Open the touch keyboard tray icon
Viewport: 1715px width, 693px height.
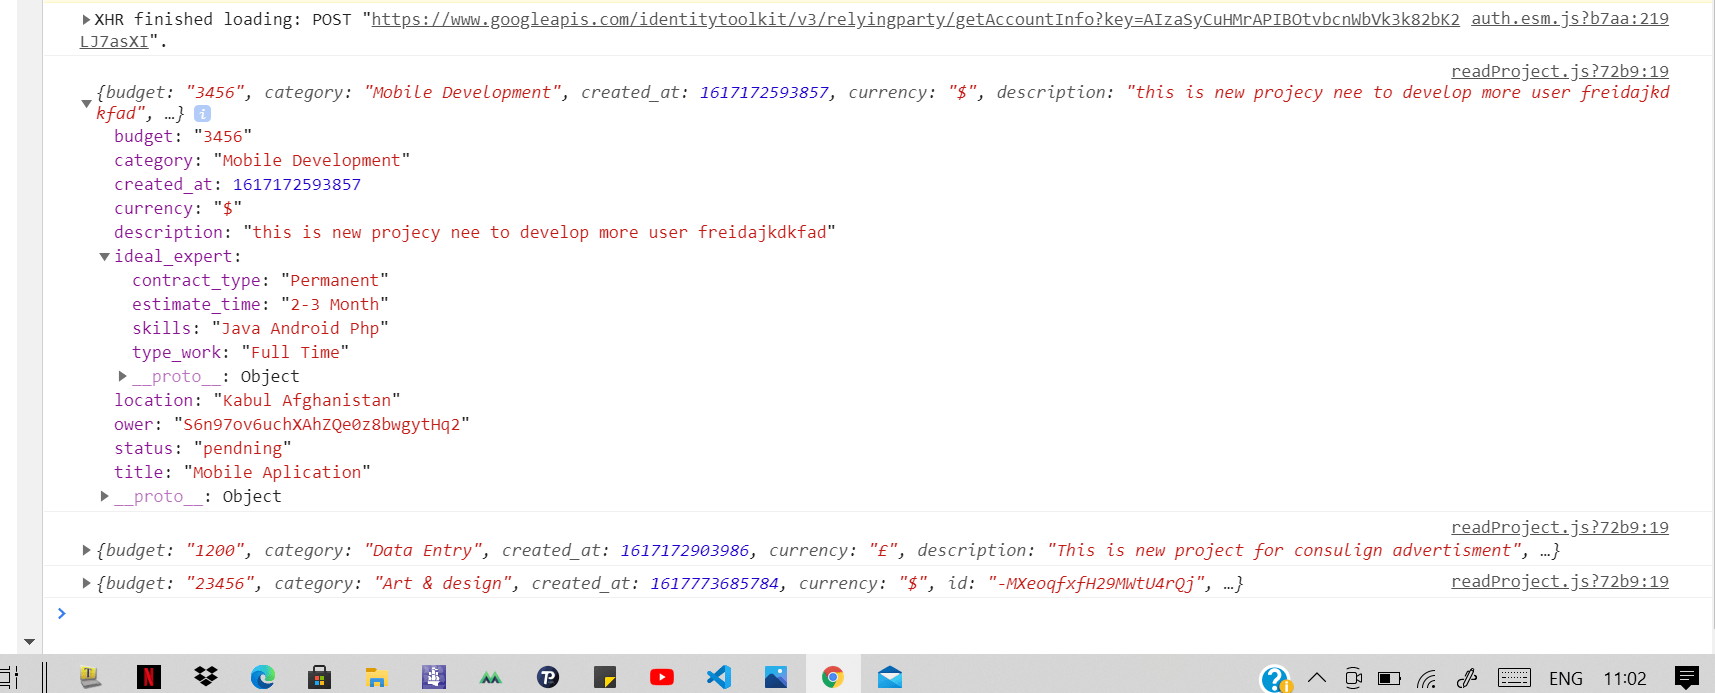[x=1514, y=678]
